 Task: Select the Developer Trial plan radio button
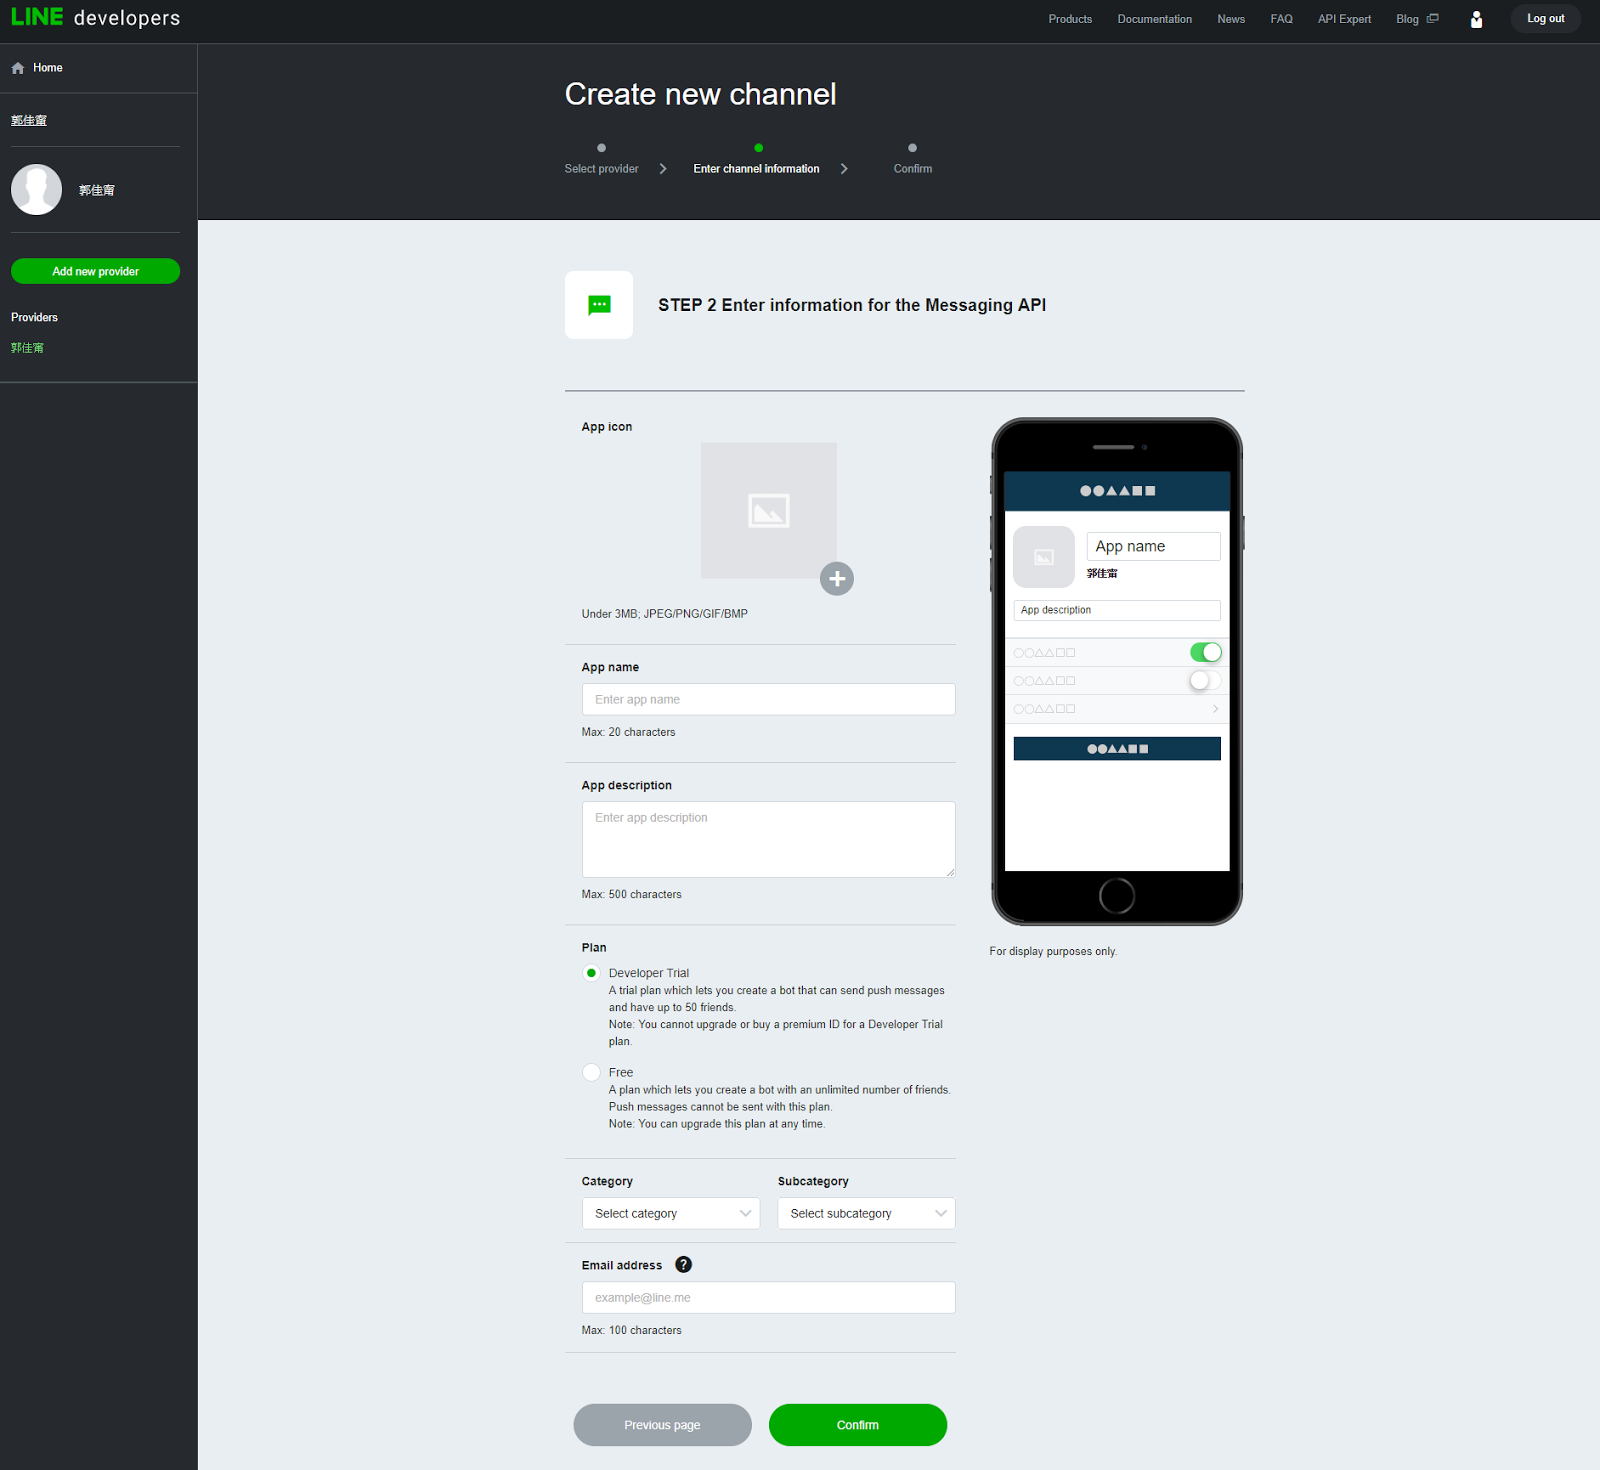[x=591, y=973]
